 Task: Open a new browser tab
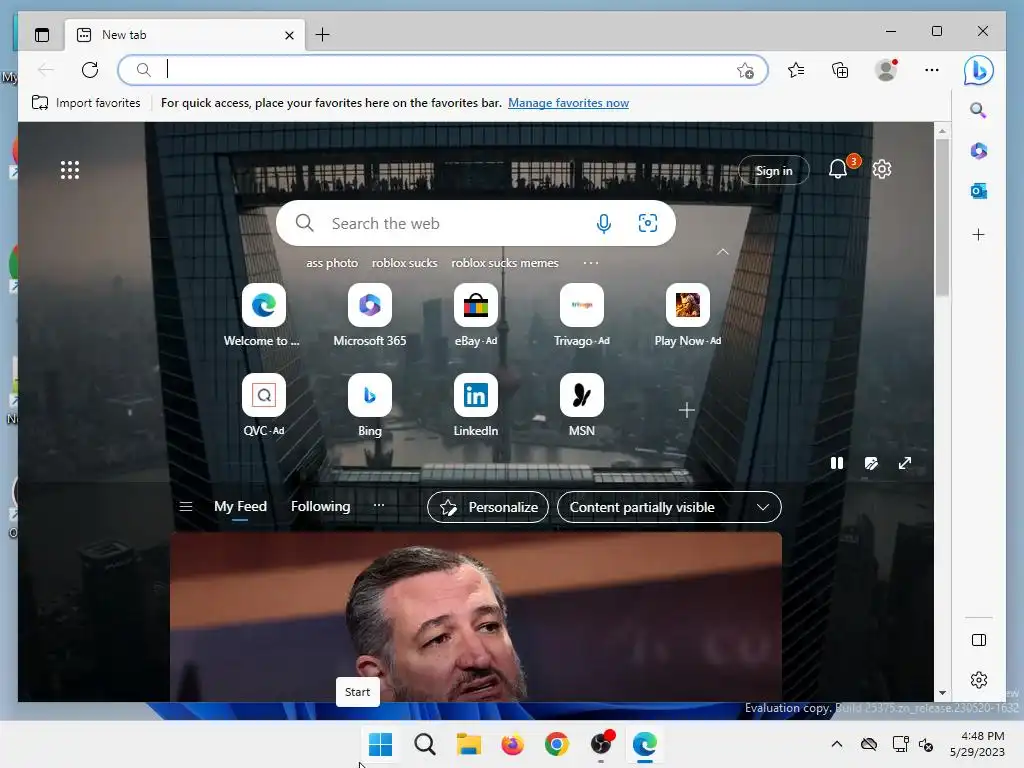[323, 35]
